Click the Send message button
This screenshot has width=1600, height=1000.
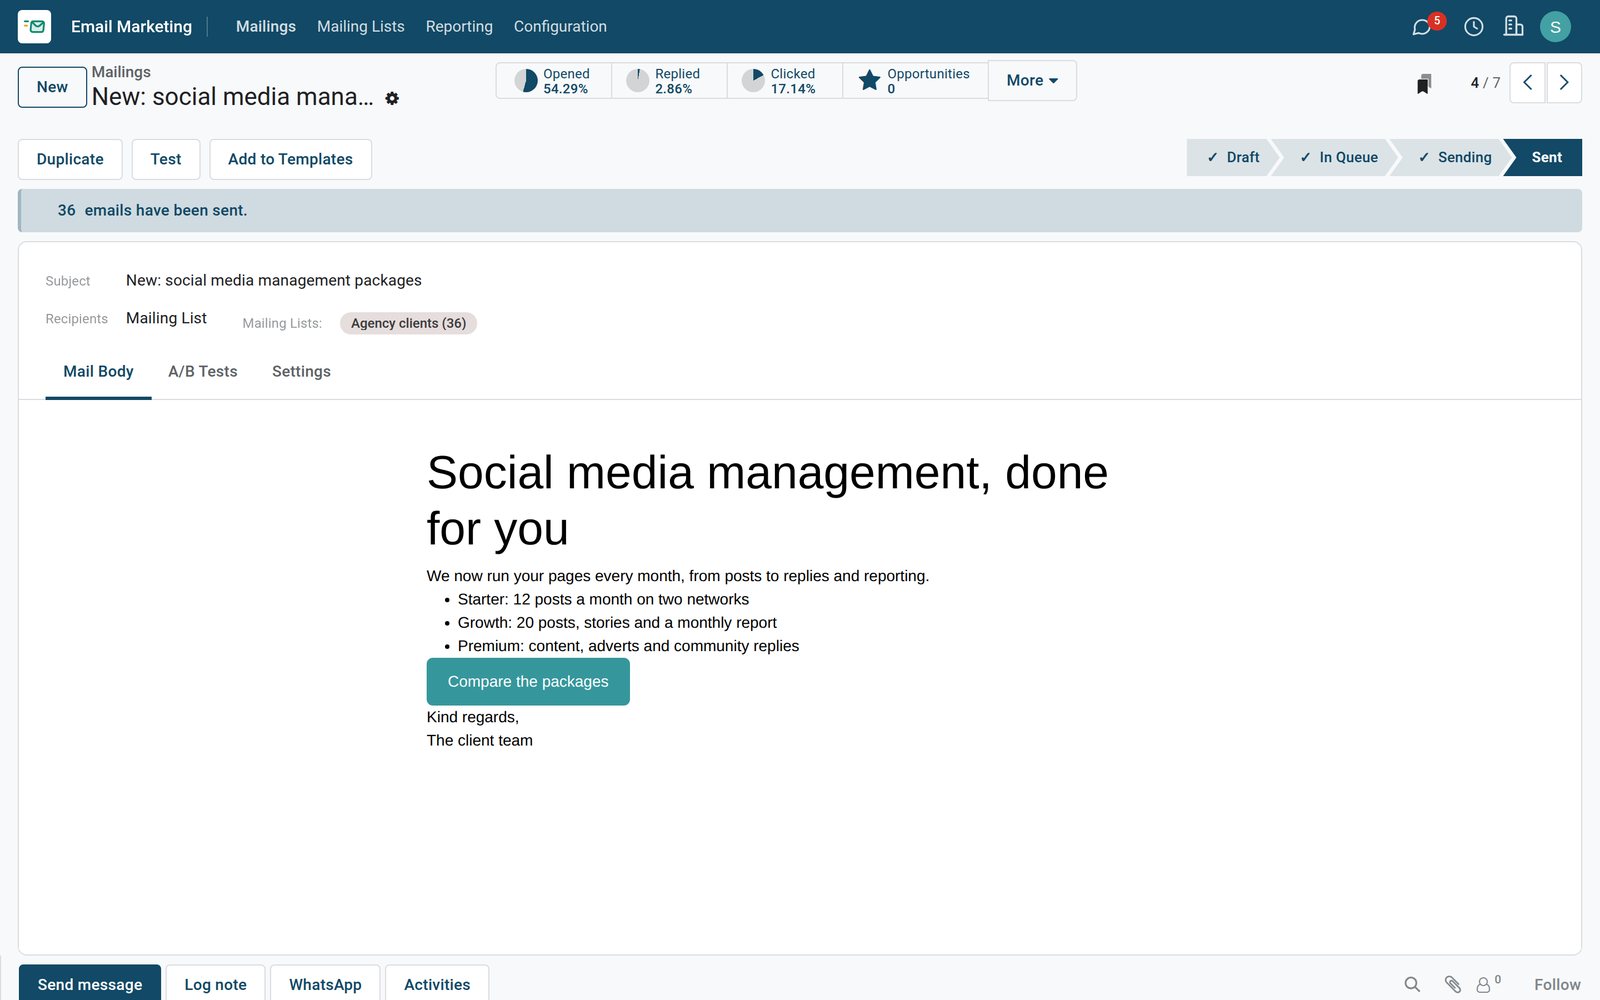pyautogui.click(x=90, y=984)
